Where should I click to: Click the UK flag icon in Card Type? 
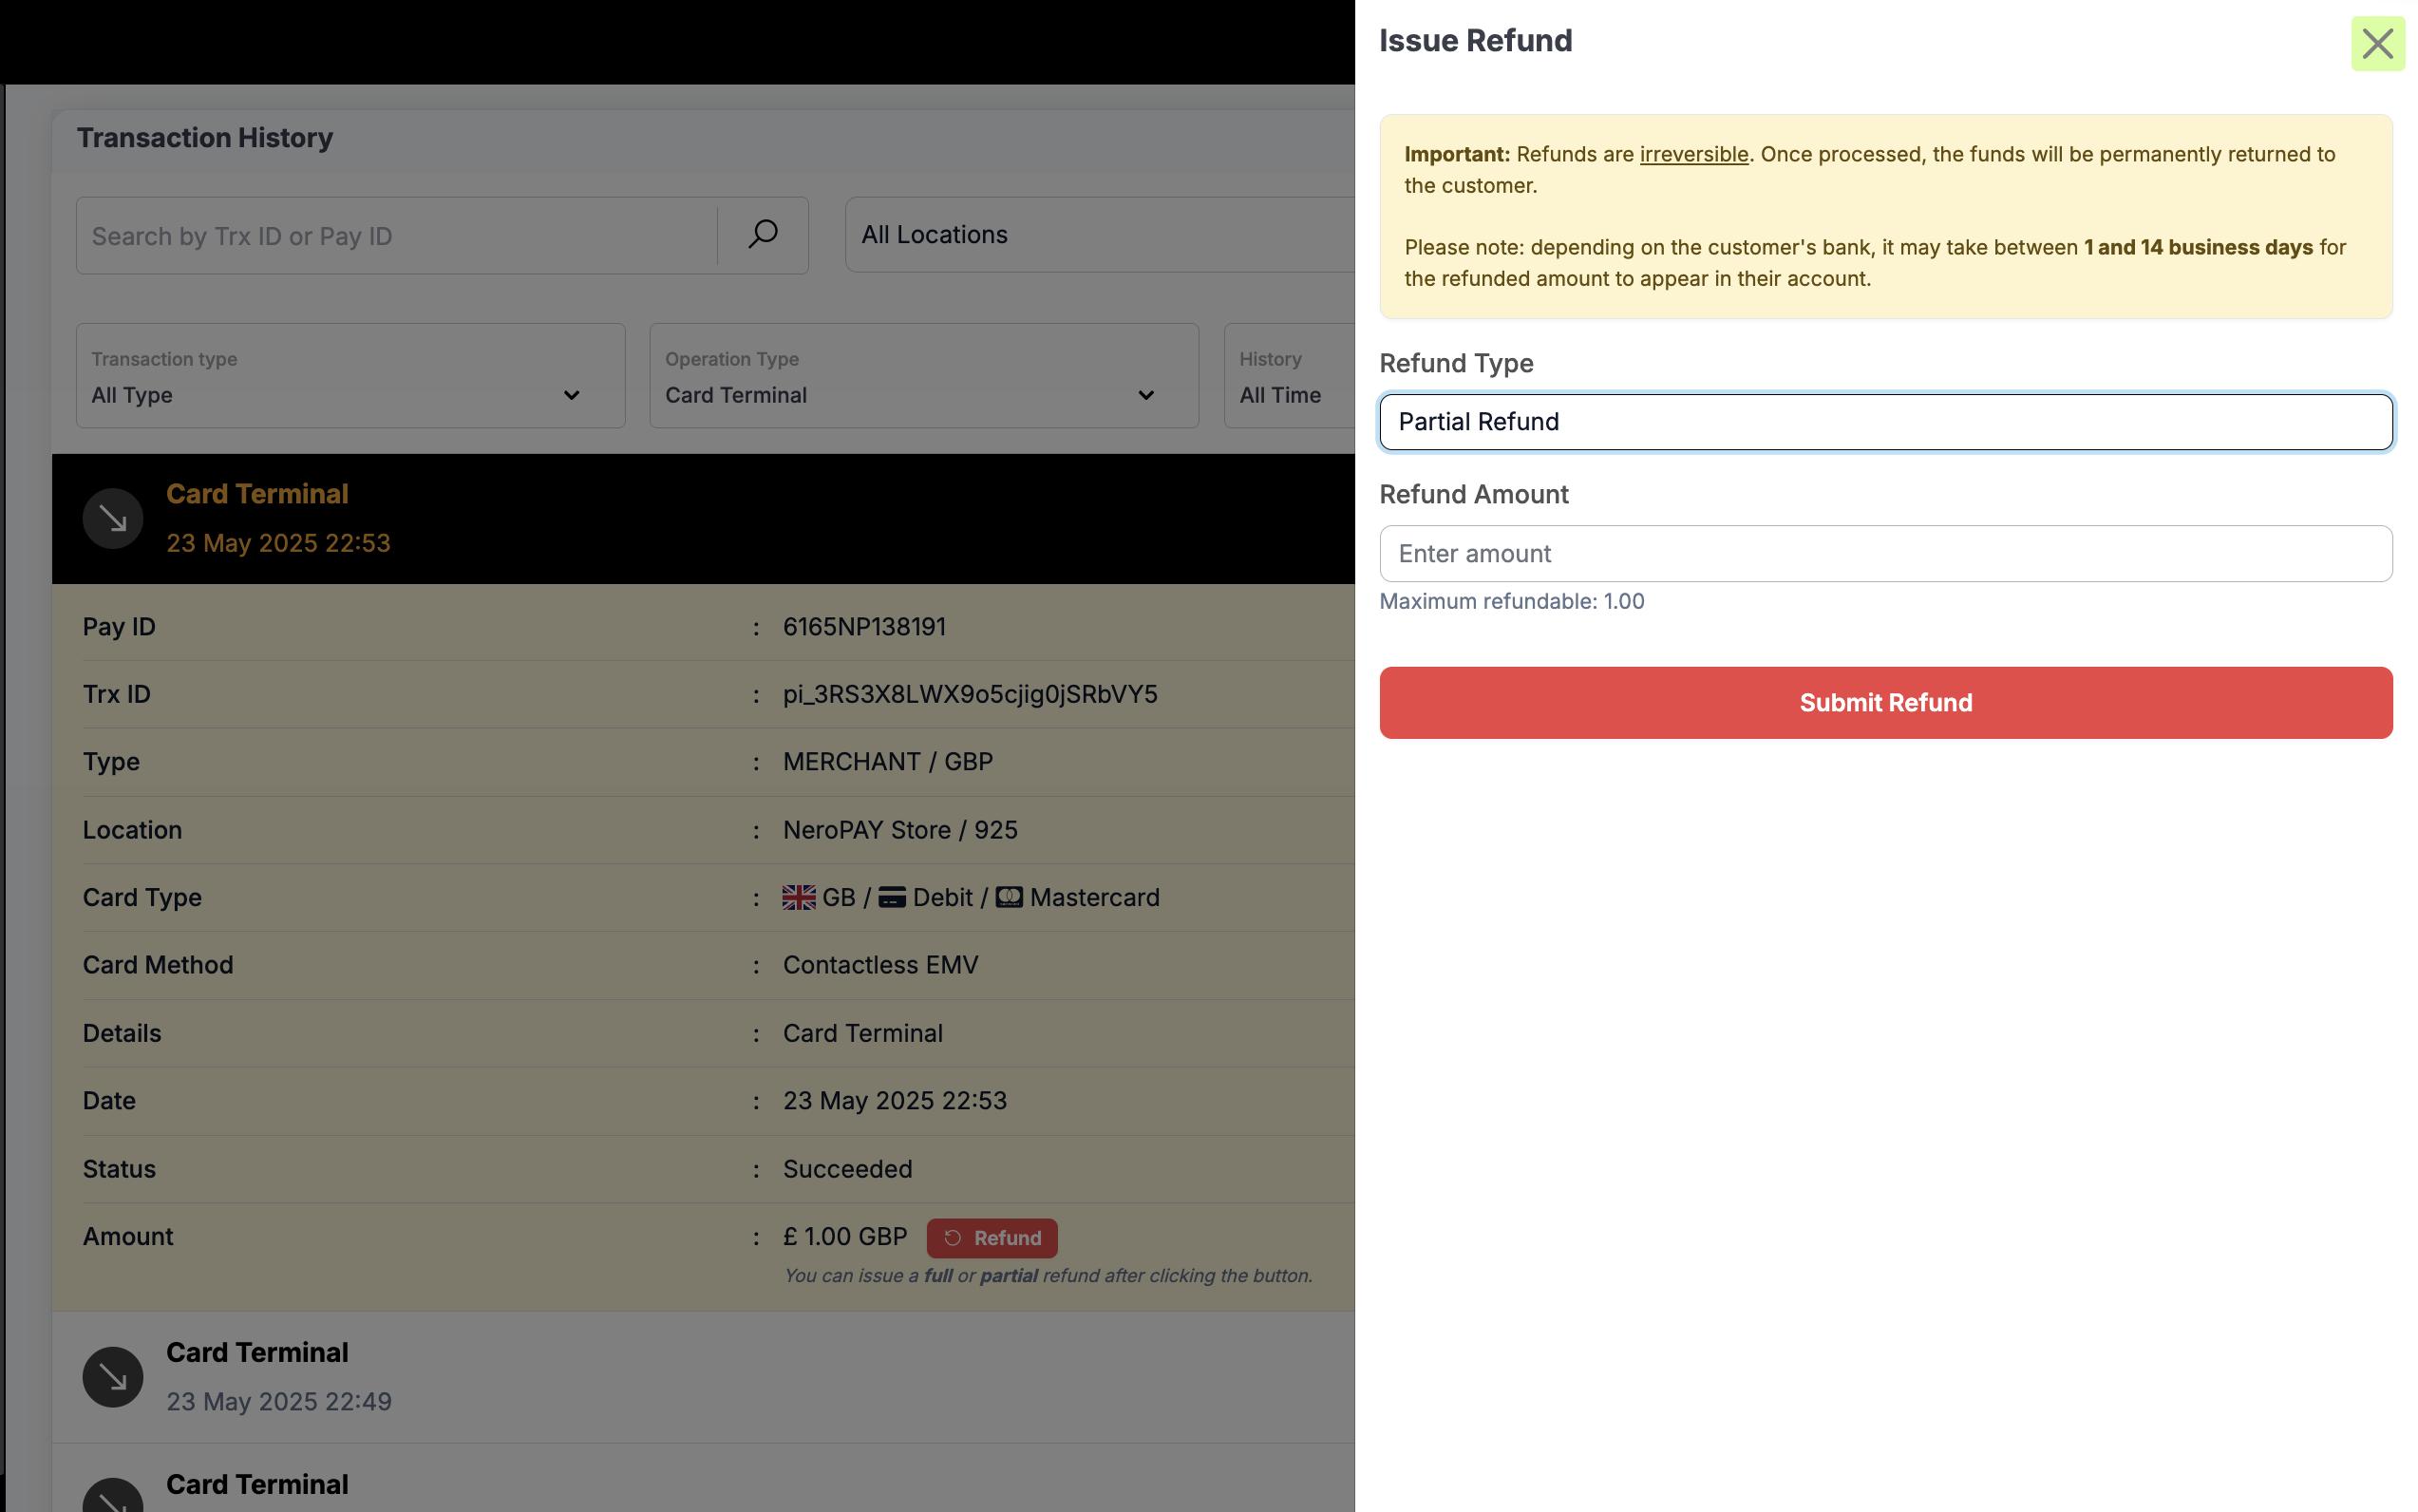(x=798, y=897)
